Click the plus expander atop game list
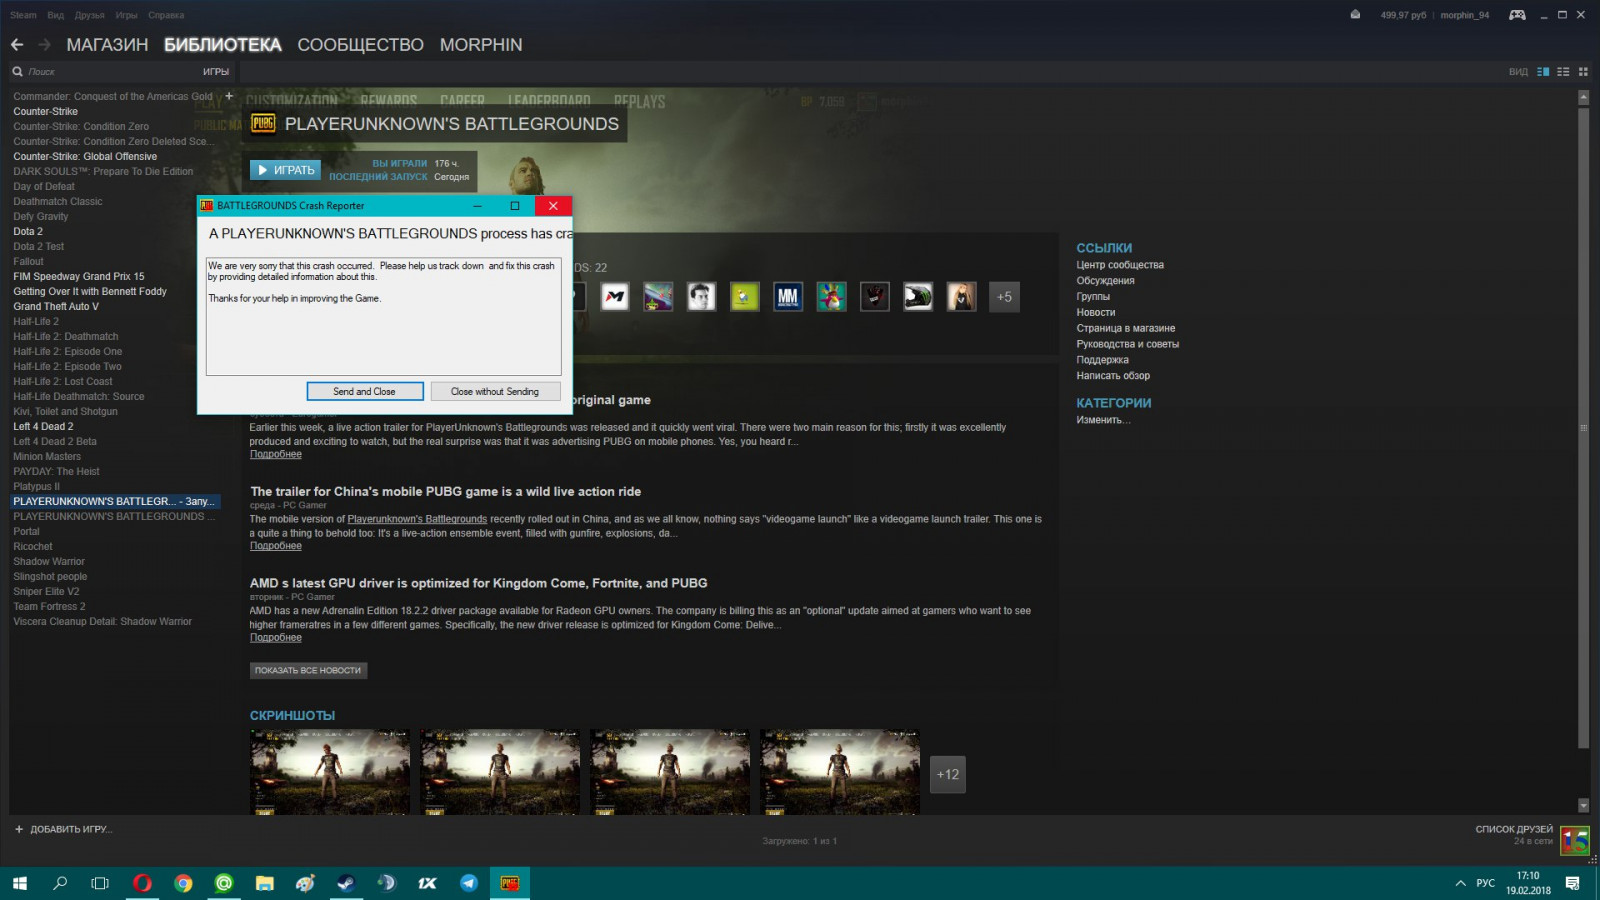The height and width of the screenshot is (900, 1600). pos(229,96)
